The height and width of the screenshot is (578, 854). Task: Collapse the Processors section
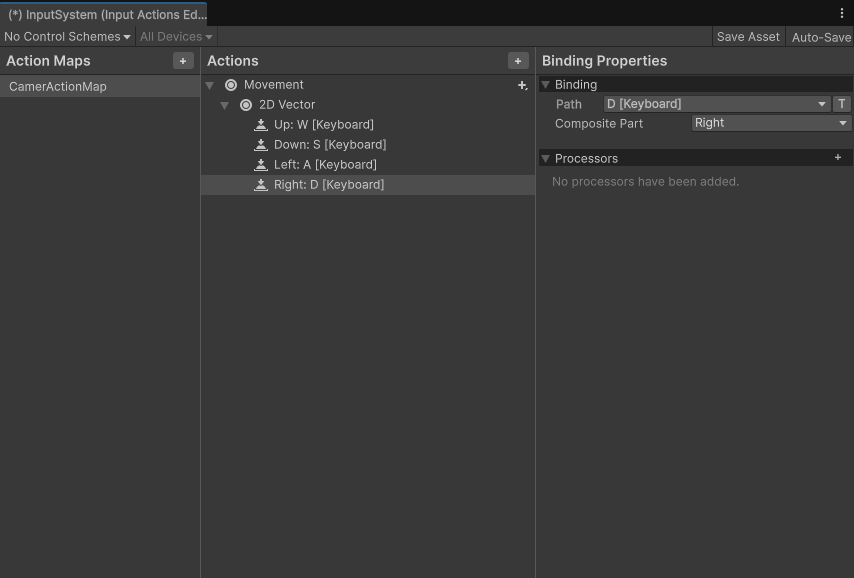tap(546, 159)
